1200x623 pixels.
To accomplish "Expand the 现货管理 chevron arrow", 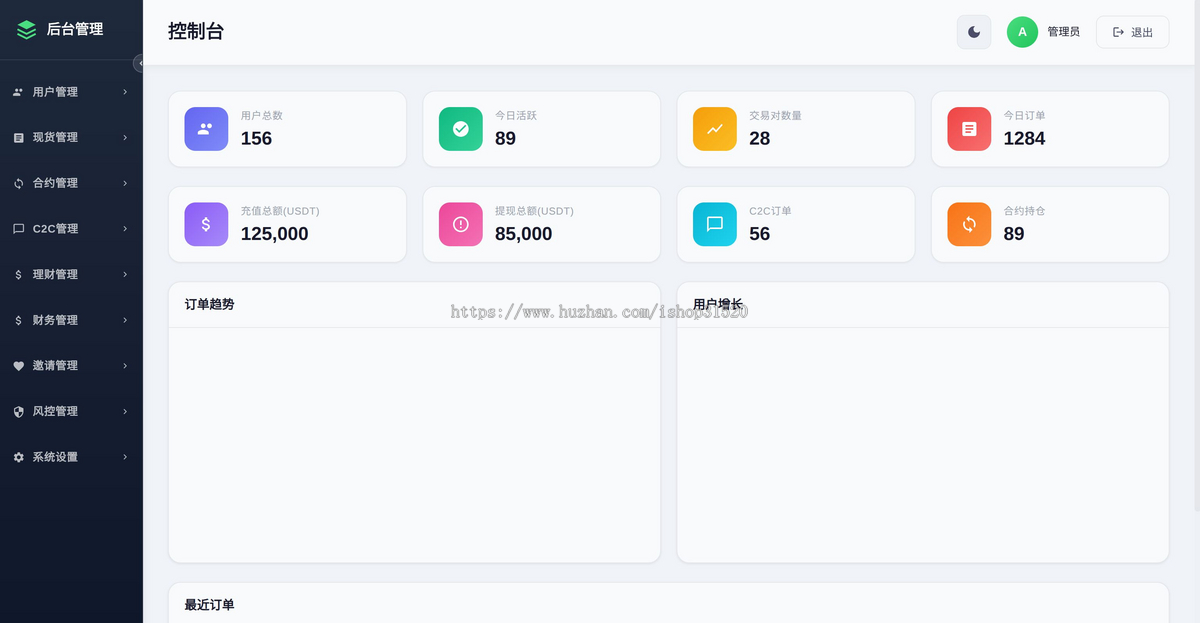I will point(125,138).
